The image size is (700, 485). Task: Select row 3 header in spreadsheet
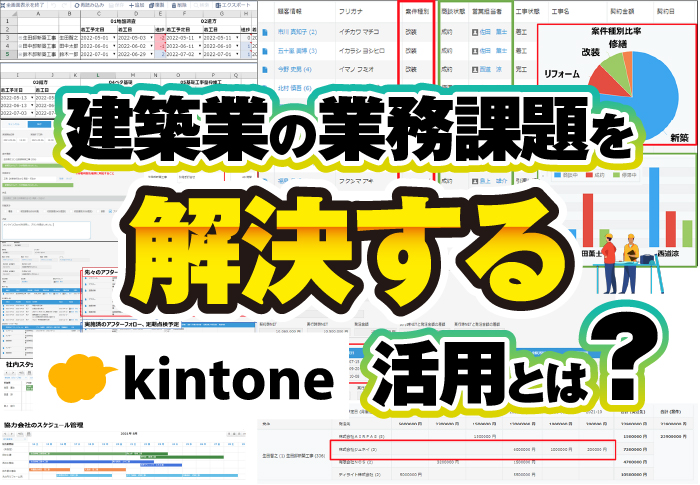pos(7,38)
